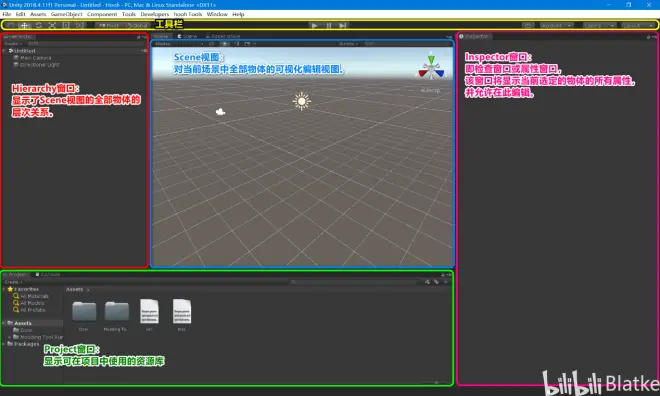Switch to the Inspector tab

pos(475,37)
